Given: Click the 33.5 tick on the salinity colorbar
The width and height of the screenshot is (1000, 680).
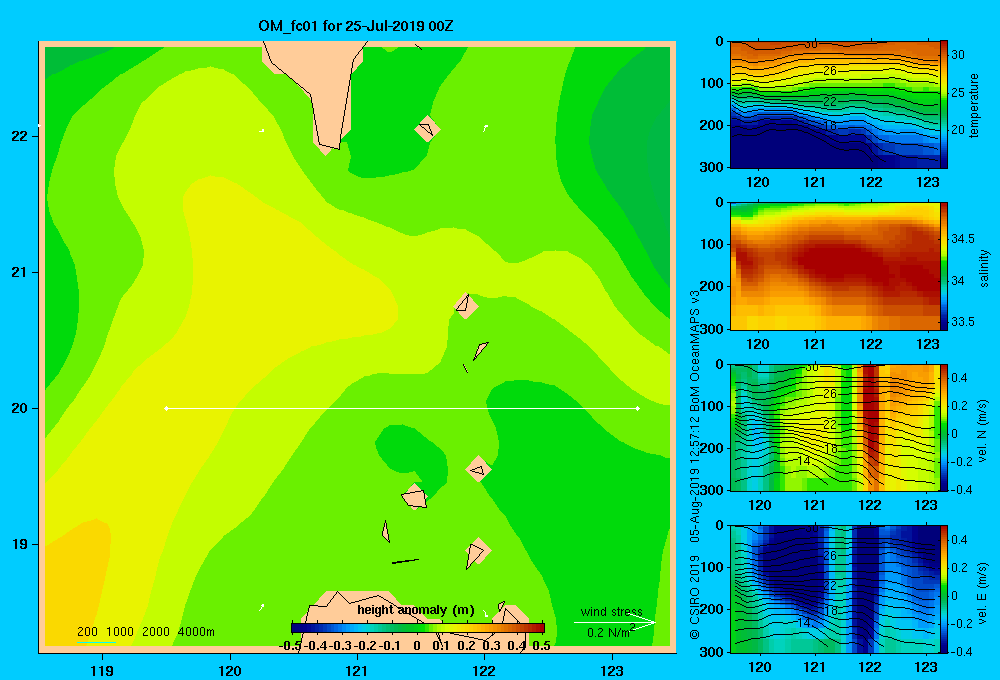Looking at the screenshot, I should pos(962,322).
